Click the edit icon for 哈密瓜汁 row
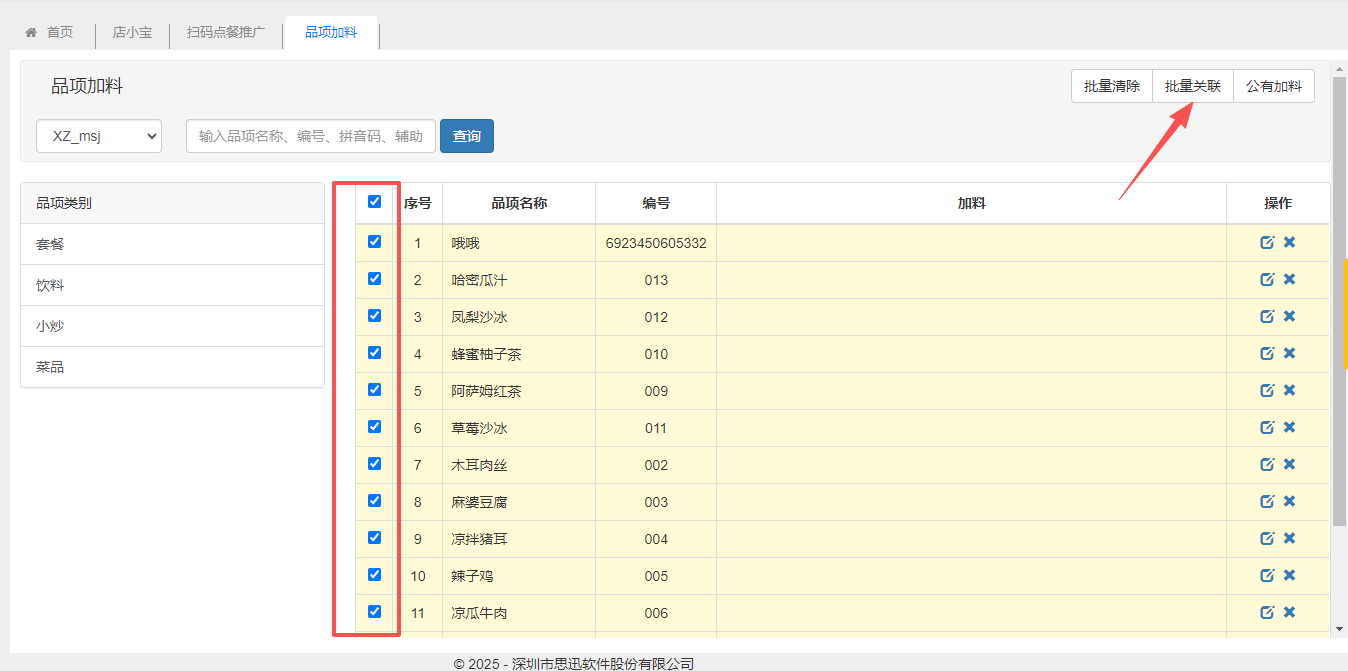 [x=1267, y=279]
